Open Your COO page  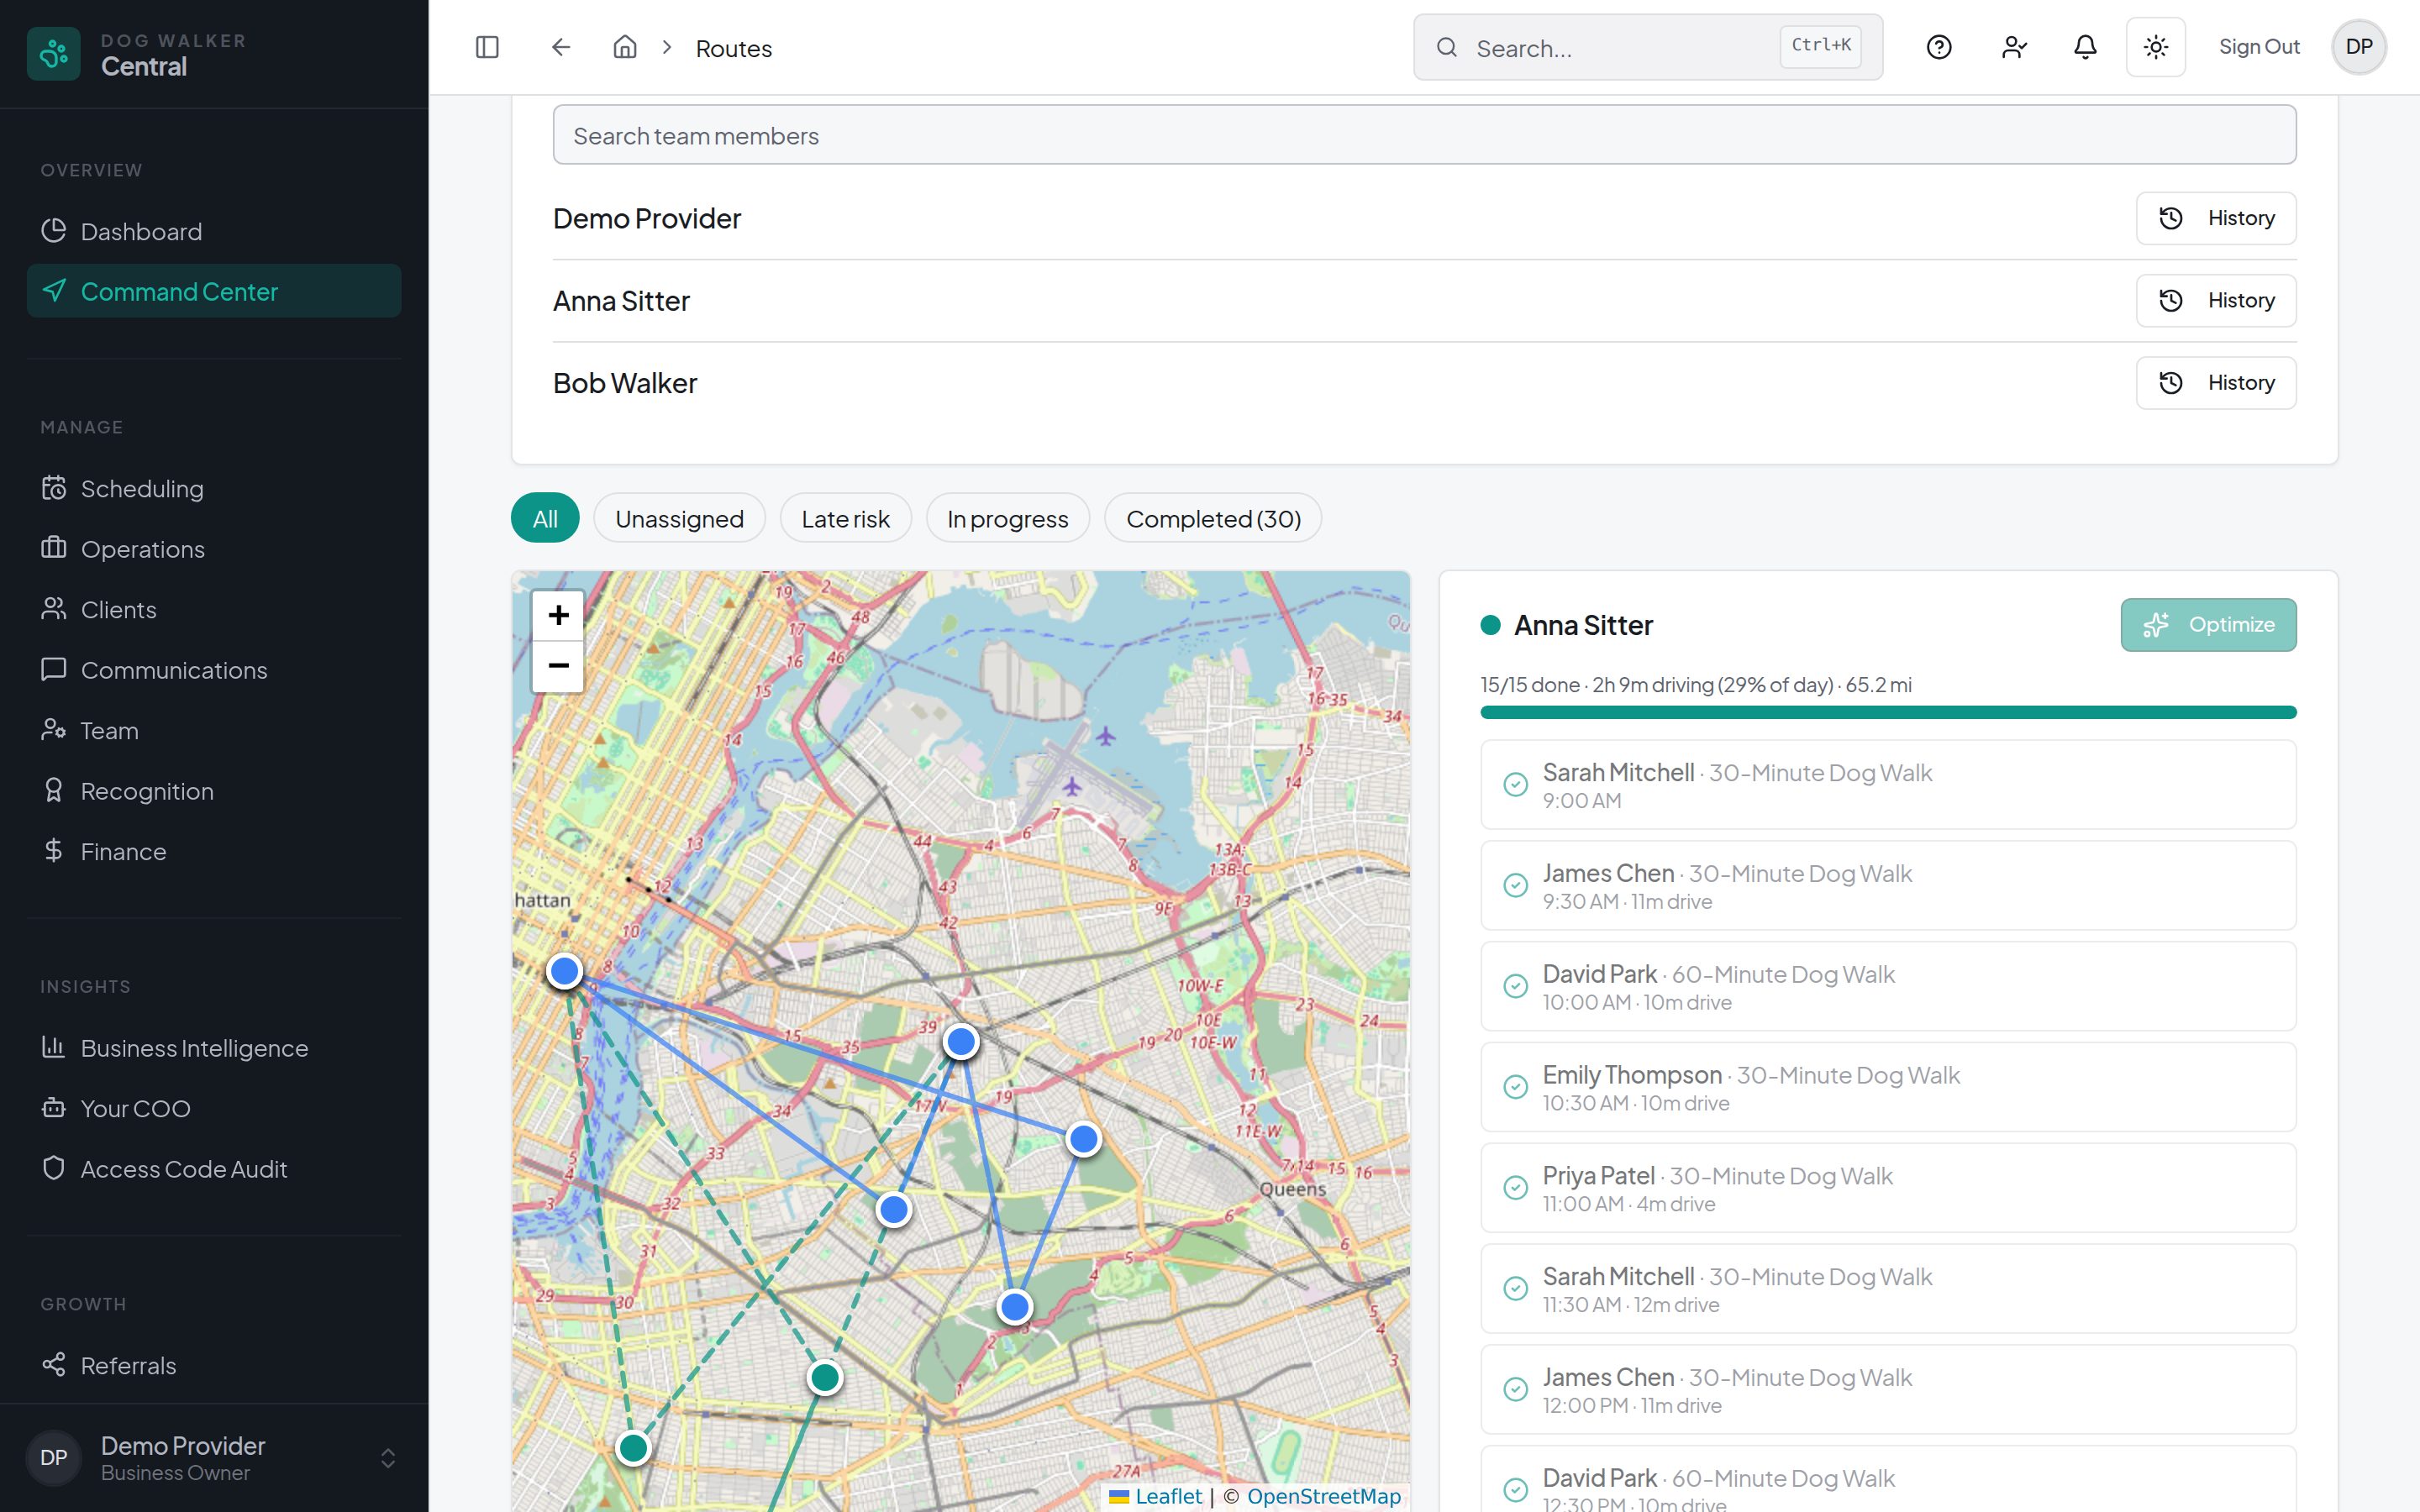[214, 1108]
